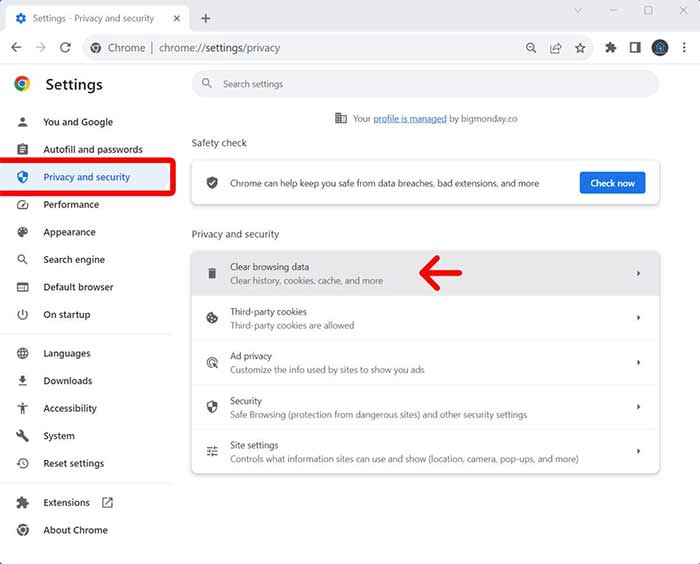
Task: Open Ad privacy settings
Action: [x=425, y=362]
